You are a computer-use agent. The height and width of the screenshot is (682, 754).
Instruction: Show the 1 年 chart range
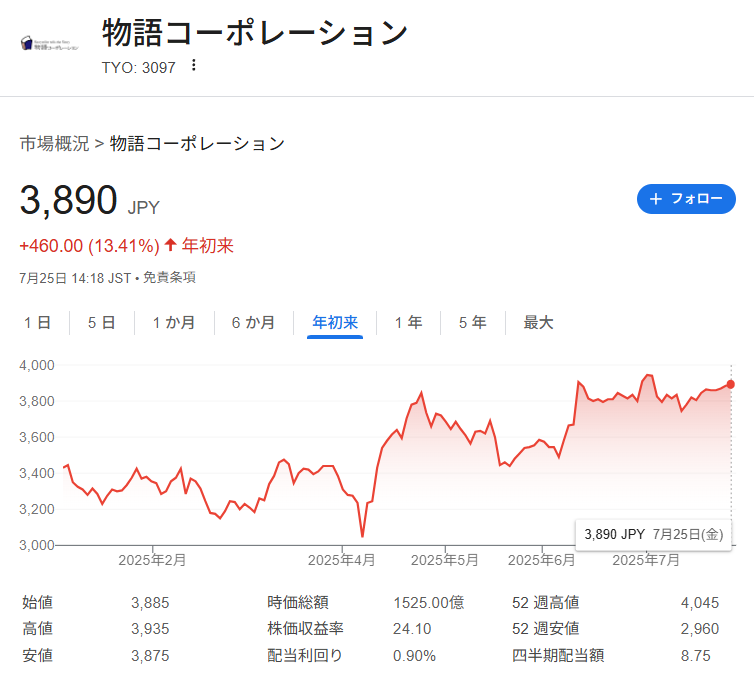click(408, 322)
